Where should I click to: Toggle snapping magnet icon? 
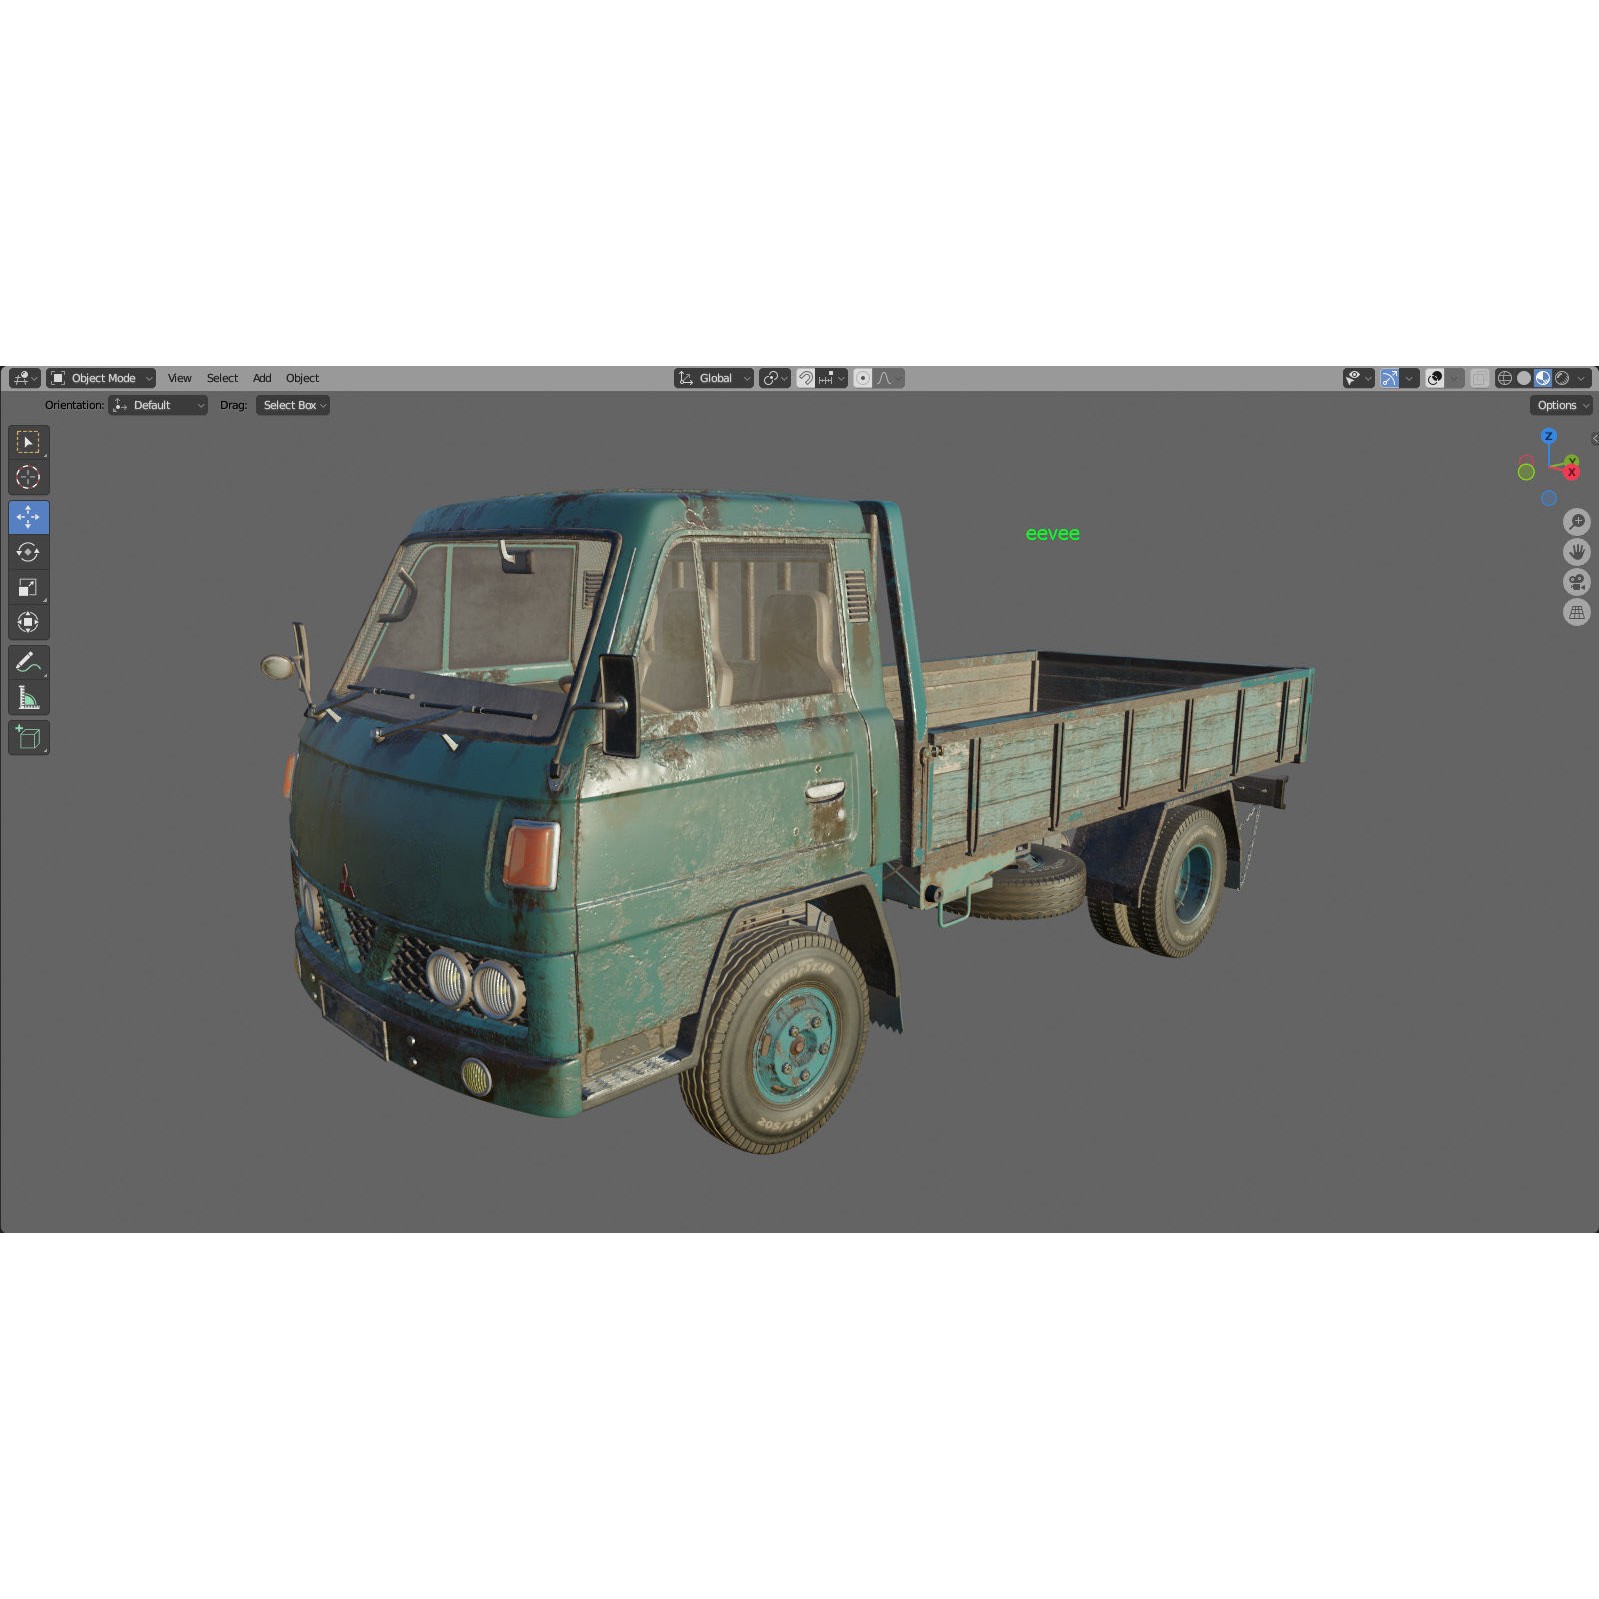coord(806,378)
